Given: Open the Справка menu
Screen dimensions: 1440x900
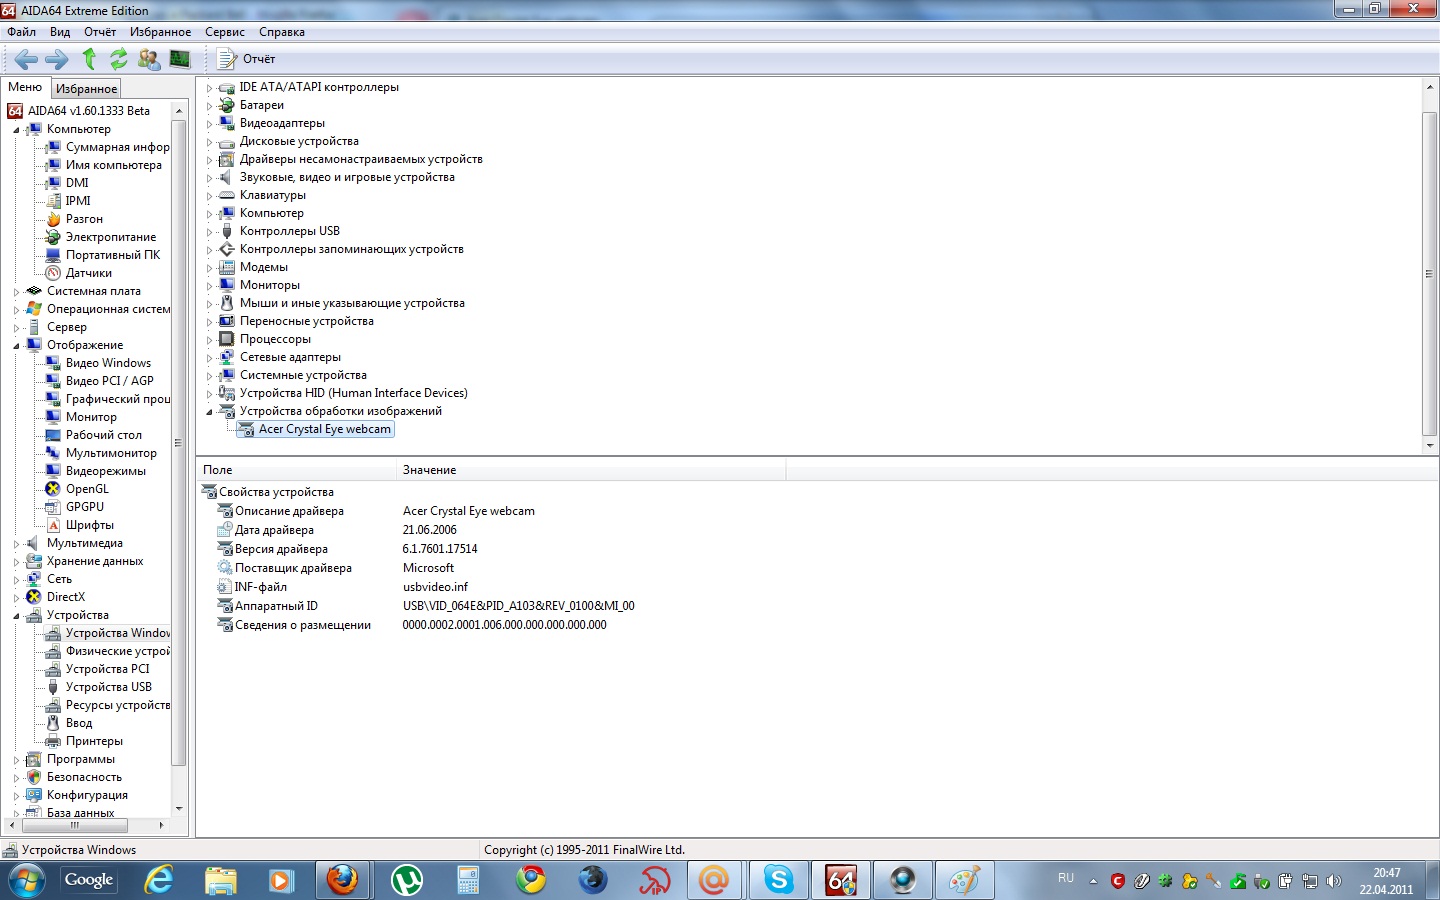Looking at the screenshot, I should 282,32.
